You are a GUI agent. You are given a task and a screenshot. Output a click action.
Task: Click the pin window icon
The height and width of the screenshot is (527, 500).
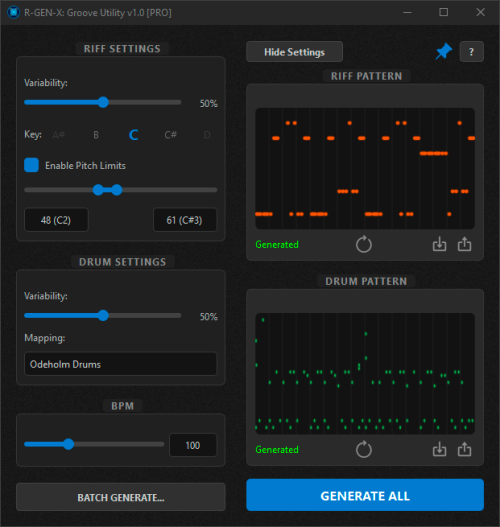click(x=444, y=51)
